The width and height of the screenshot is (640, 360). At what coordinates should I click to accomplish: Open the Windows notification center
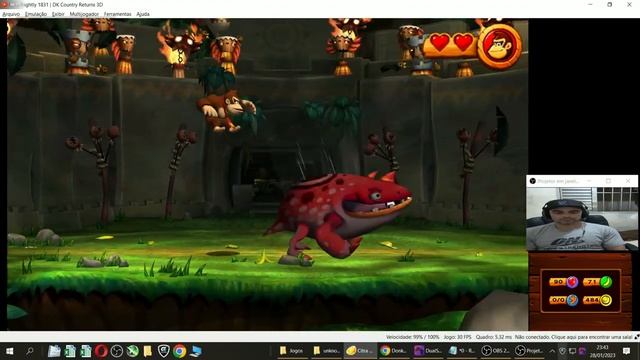(x=627, y=351)
